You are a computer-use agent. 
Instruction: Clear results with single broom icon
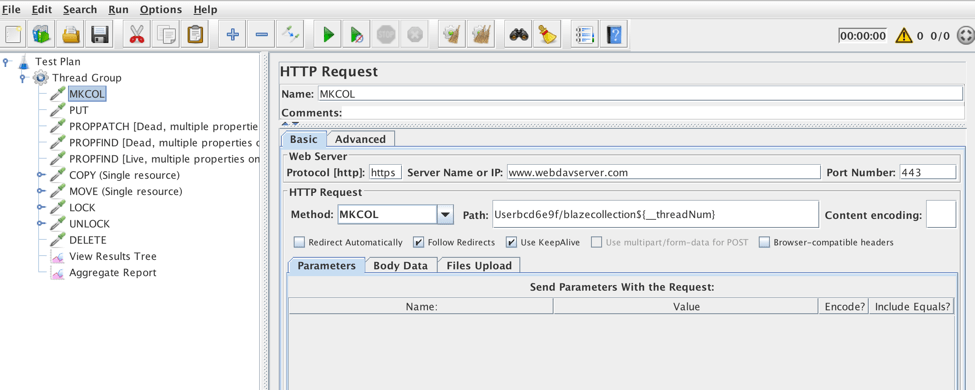pos(451,34)
